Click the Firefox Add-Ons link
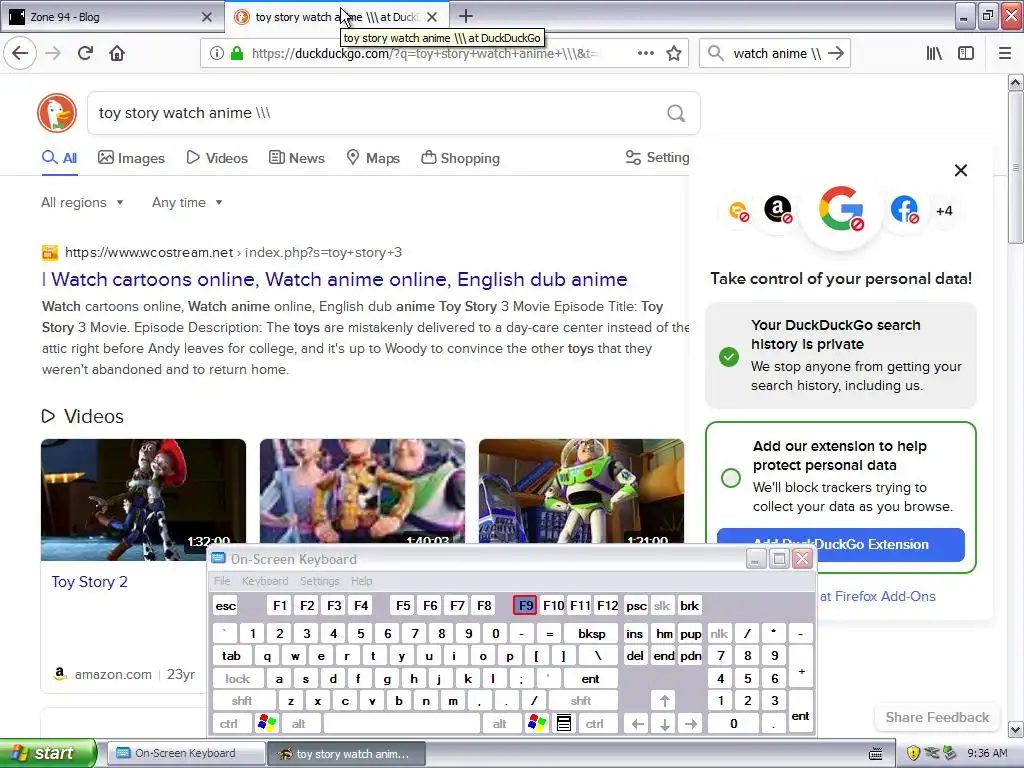The width and height of the screenshot is (1024, 768). click(877, 596)
